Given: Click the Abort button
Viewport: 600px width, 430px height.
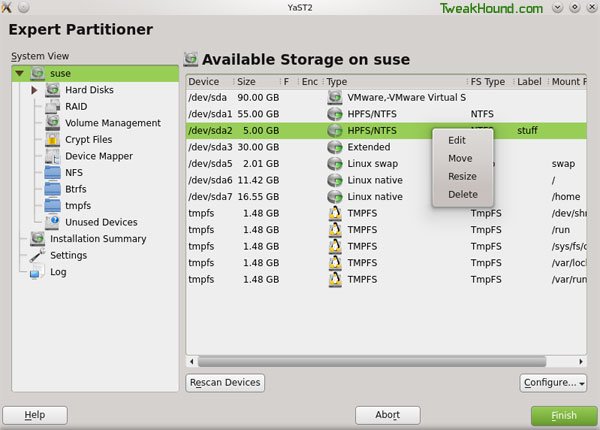Looking at the screenshot, I should coord(388,415).
